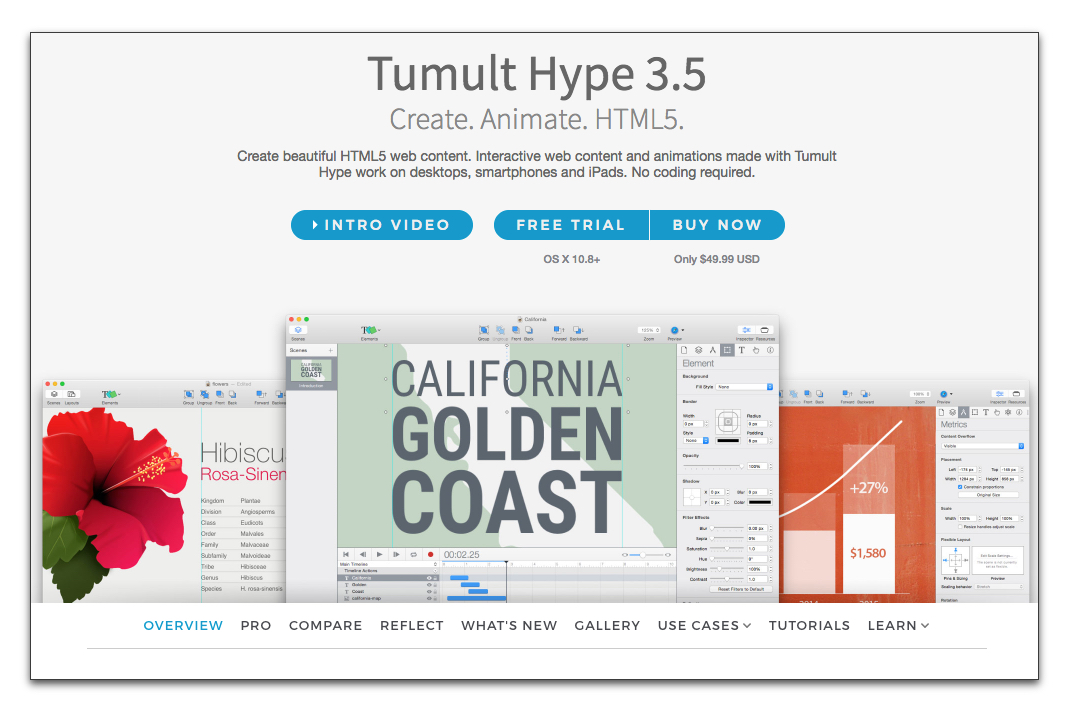Viewport: 1070px width, 712px height.
Task: Select the Introduction scene thumbnail
Action: pos(311,371)
